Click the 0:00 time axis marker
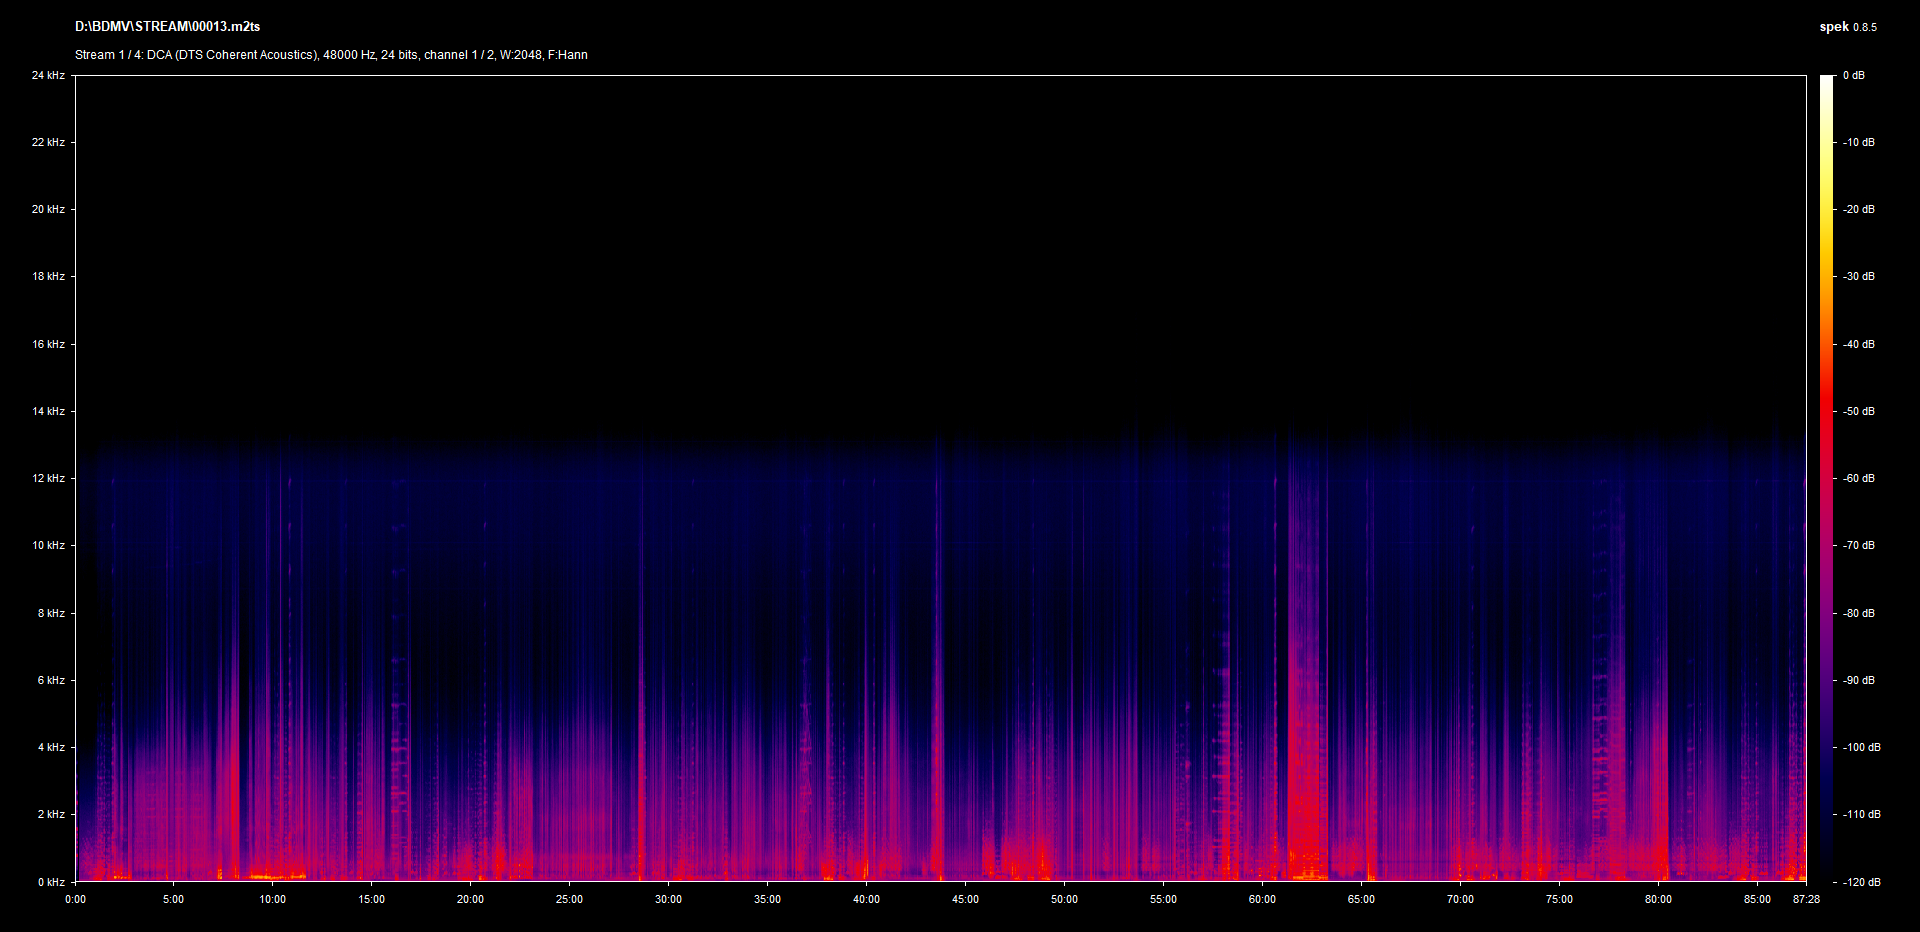The height and width of the screenshot is (932, 1920). 76,900
